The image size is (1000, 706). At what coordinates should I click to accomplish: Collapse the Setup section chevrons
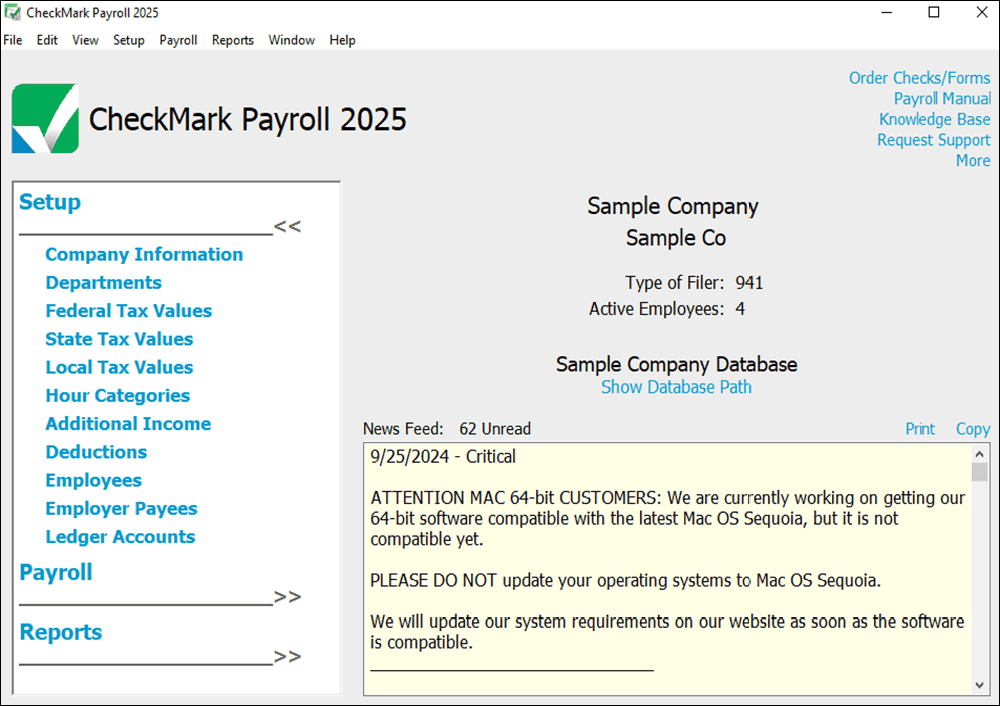(x=287, y=226)
